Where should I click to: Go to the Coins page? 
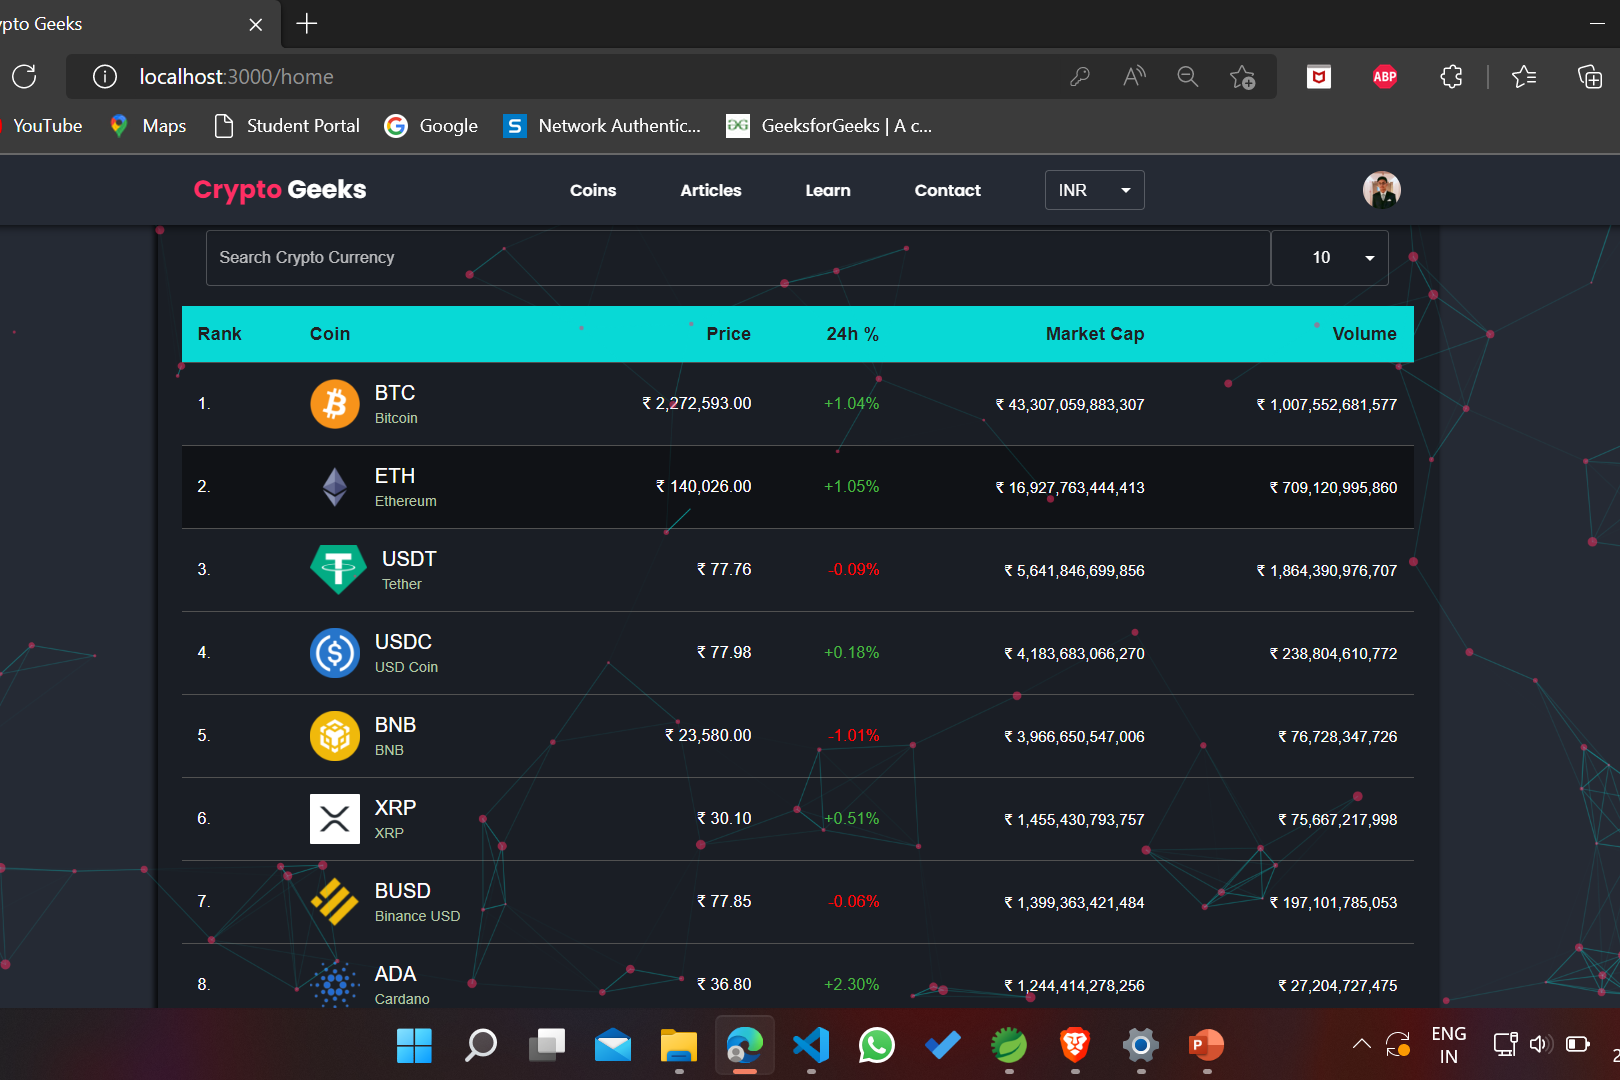coord(593,190)
